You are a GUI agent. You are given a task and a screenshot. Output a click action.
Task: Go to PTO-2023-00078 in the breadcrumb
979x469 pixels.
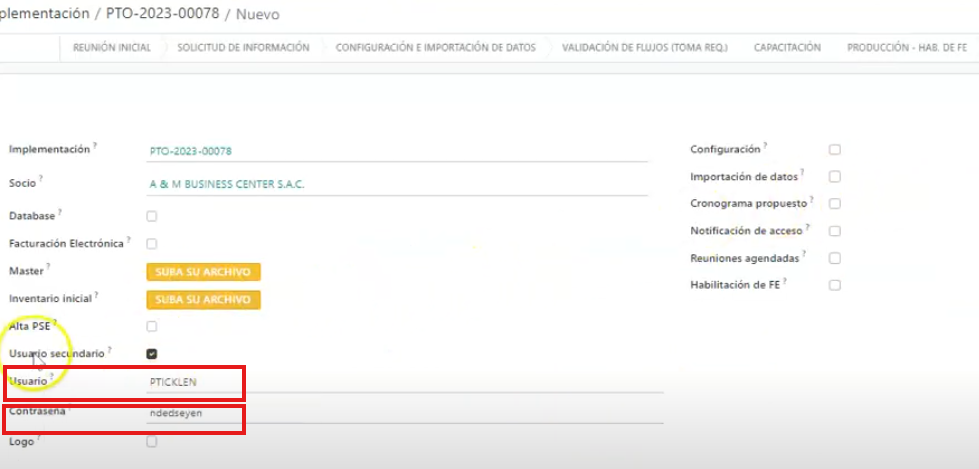pos(162,14)
